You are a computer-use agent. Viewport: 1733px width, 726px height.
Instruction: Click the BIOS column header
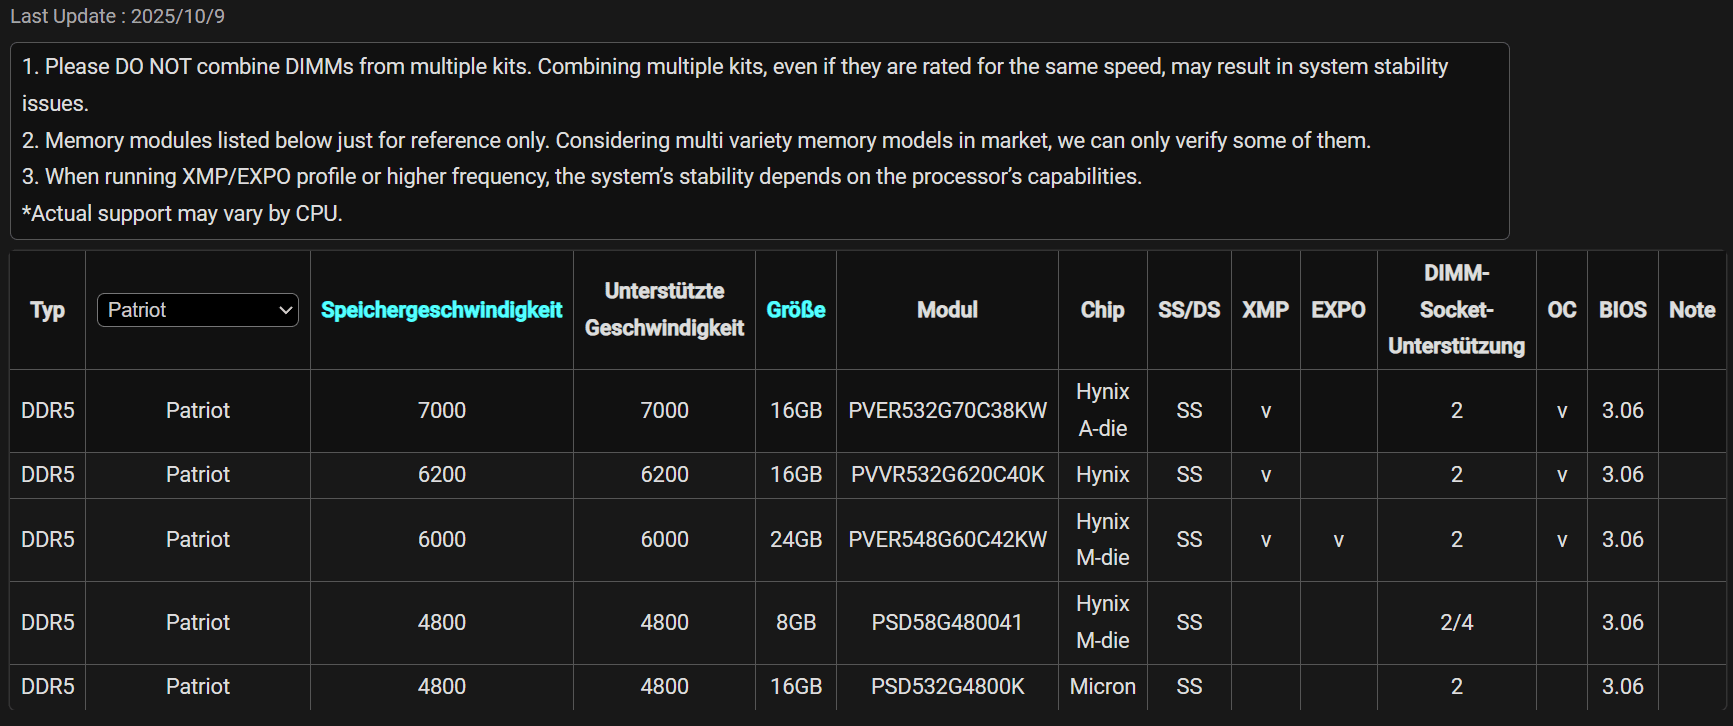pyautogui.click(x=1622, y=310)
